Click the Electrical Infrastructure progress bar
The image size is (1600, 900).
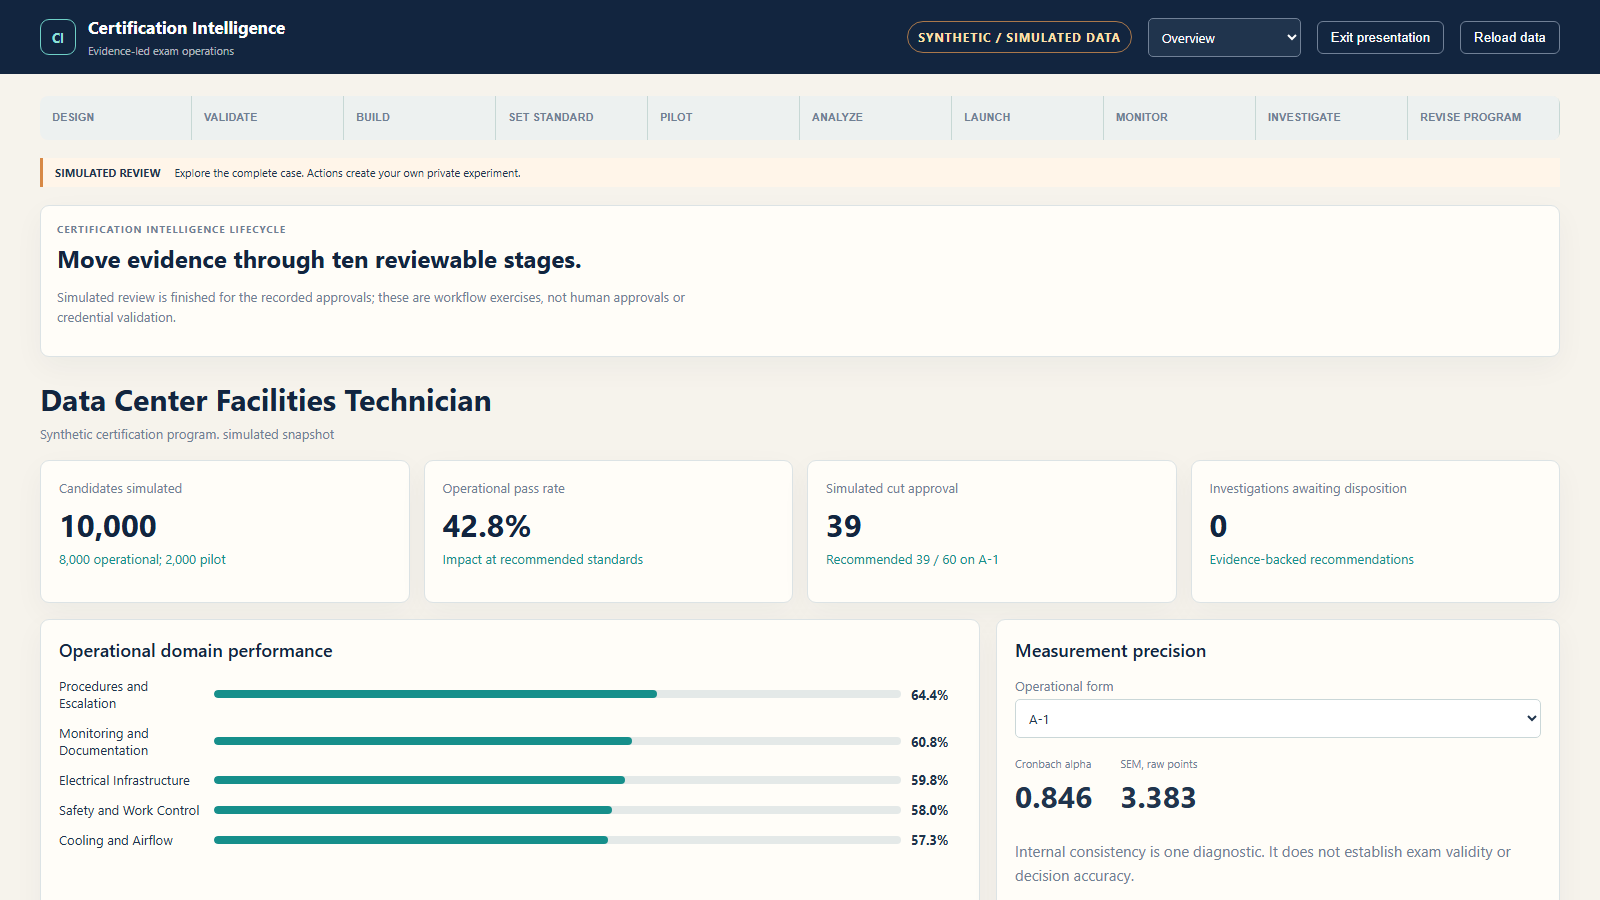(557, 780)
